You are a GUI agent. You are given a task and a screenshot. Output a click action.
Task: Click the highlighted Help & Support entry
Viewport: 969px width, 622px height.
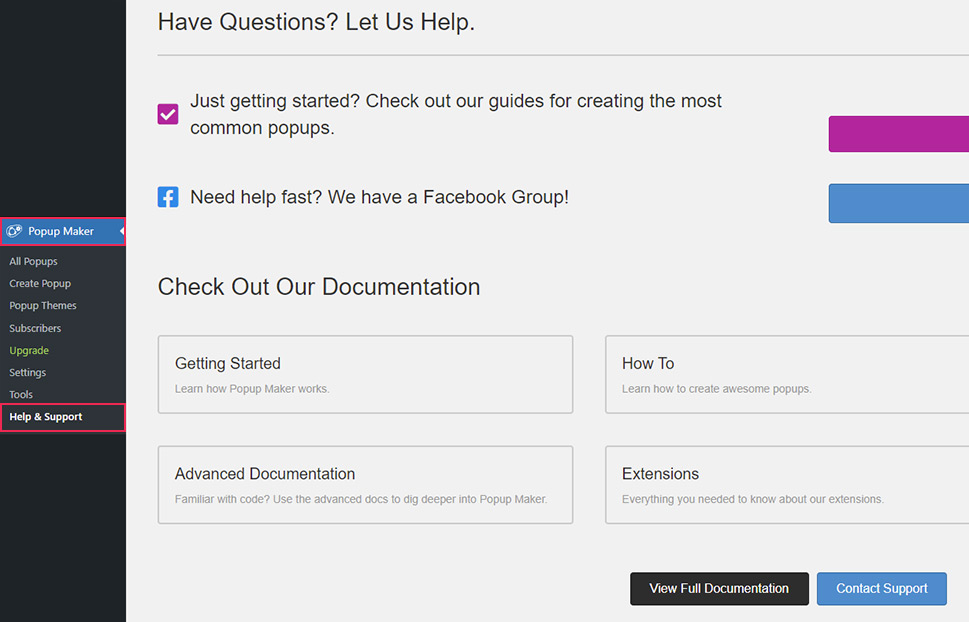[x=44, y=417]
